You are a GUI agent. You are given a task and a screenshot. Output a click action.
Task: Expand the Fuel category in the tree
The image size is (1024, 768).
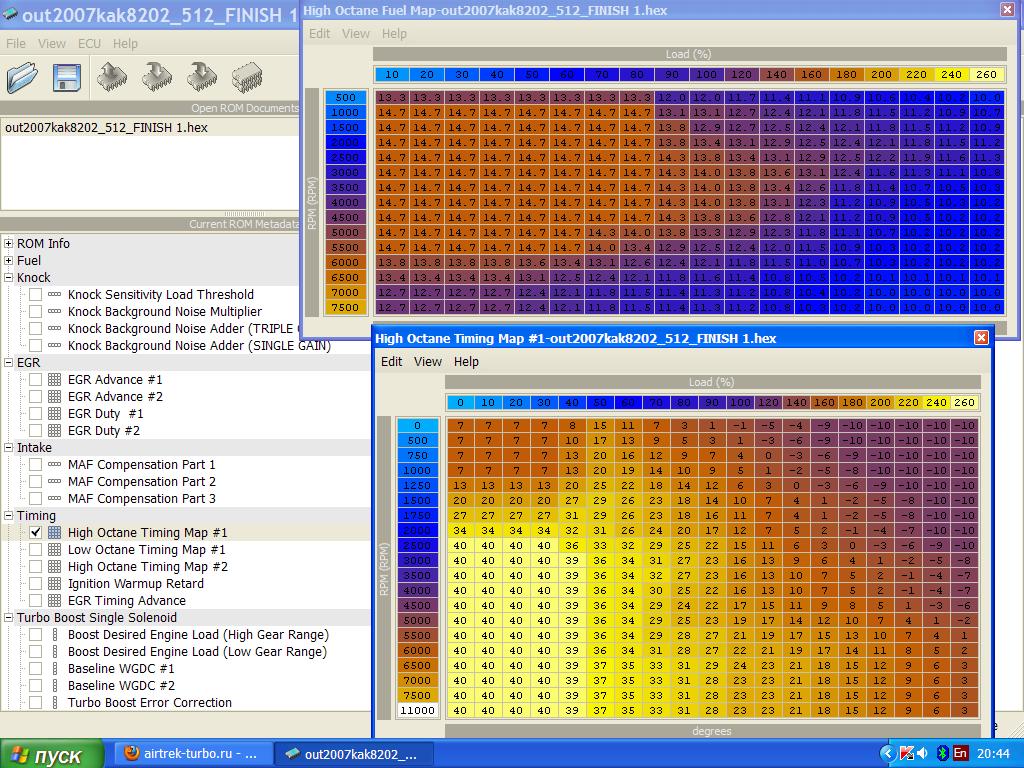[9, 261]
